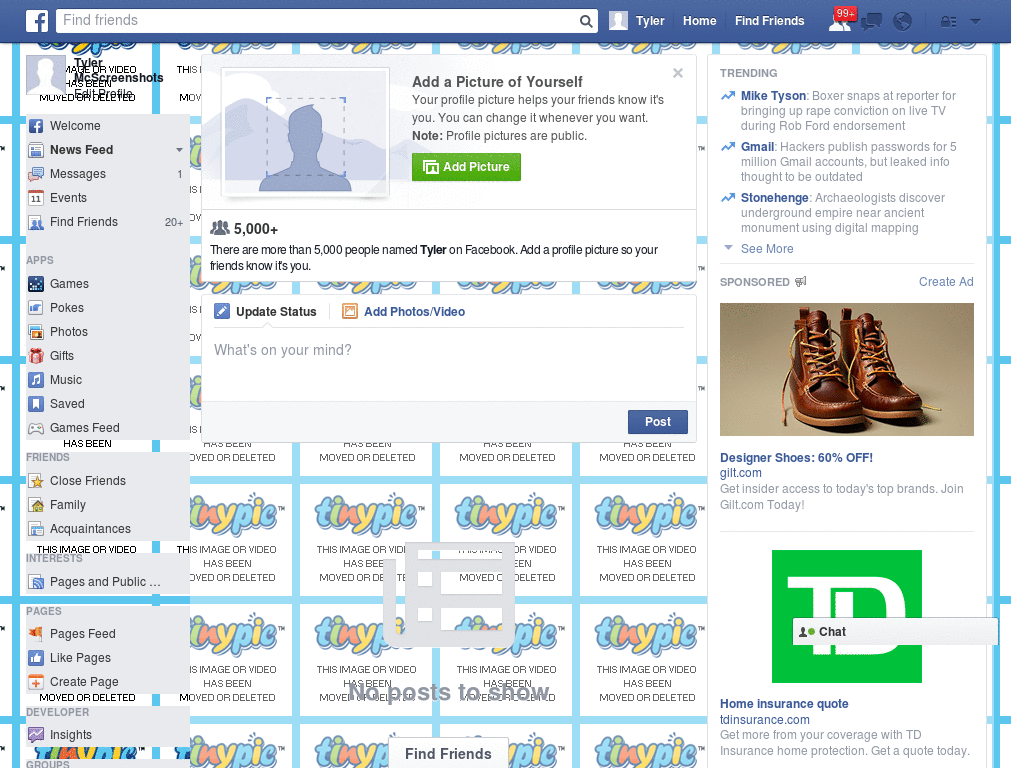1024x768 pixels.
Task: Go to Home in top bar
Action: [699, 21]
